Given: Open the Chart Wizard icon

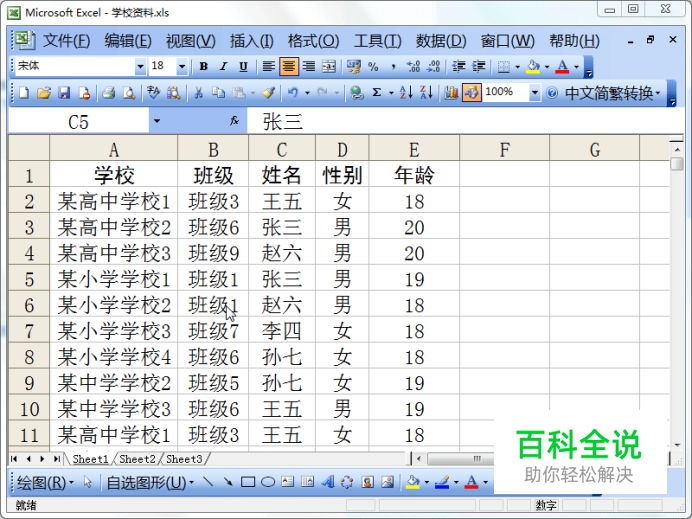Looking at the screenshot, I should click(x=451, y=93).
